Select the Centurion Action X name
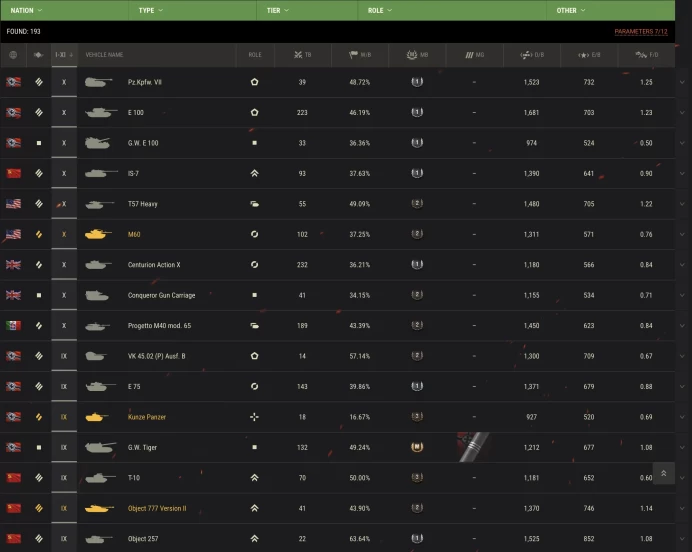The image size is (692, 552). [x=154, y=265]
